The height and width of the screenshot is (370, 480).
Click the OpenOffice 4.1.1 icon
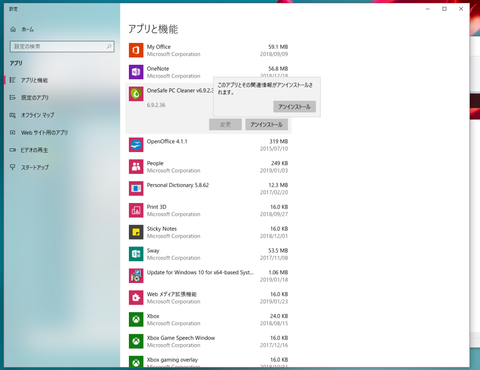point(136,145)
